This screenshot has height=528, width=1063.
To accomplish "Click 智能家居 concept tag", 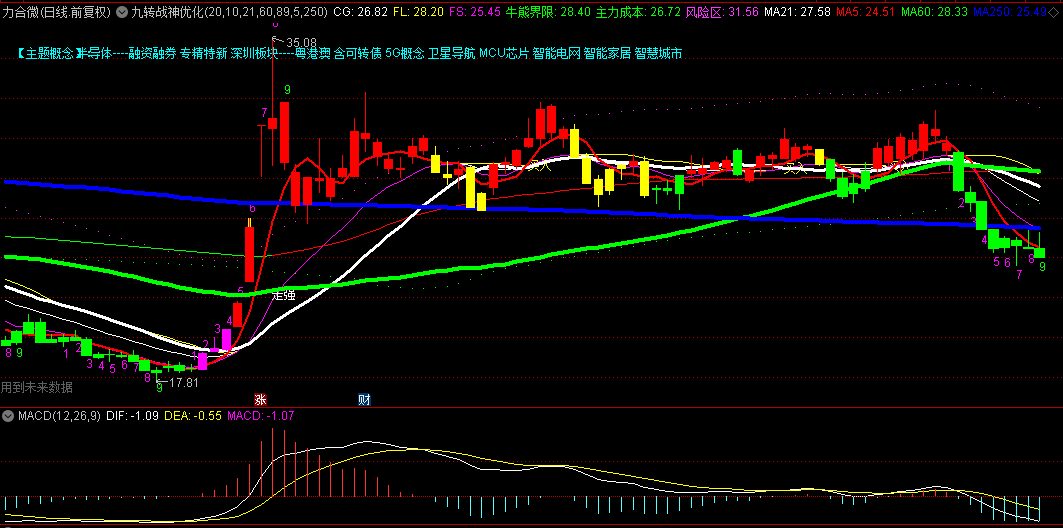I will 607,54.
